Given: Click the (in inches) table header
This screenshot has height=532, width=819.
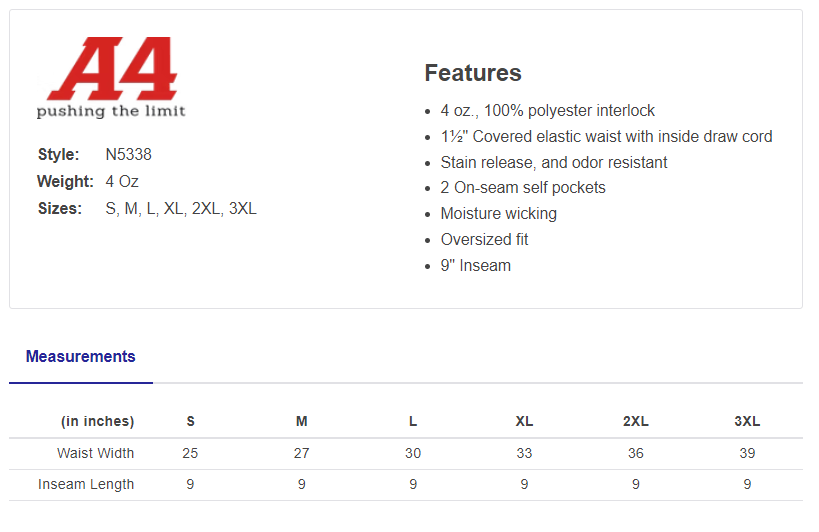Looking at the screenshot, I should (97, 422).
